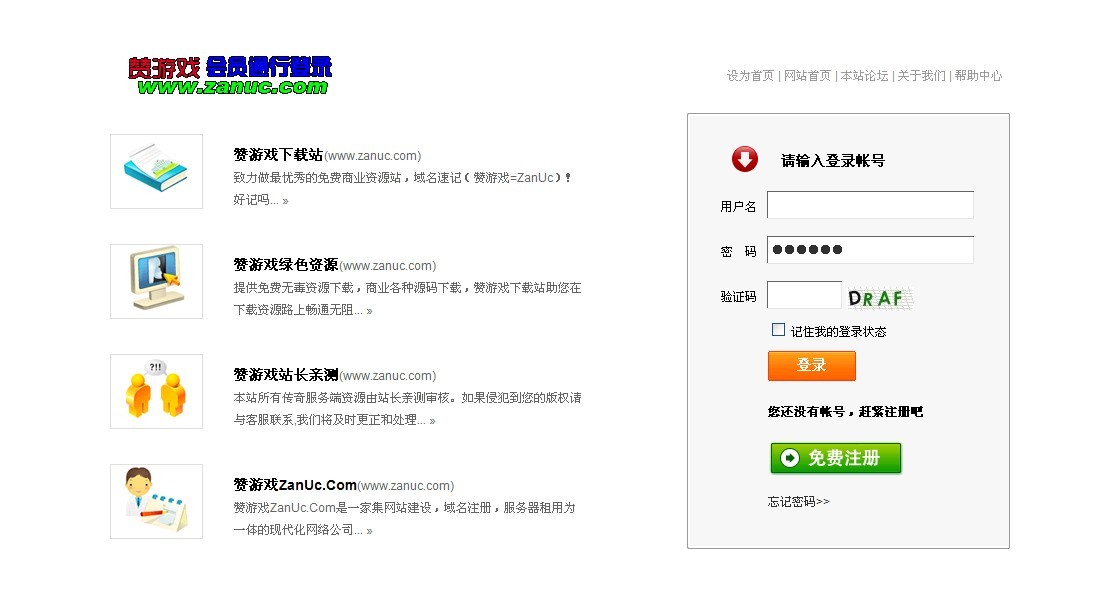Click the computer monitor green resources icon
Image resolution: width=1102 pixels, height=594 pixels.
pos(156,281)
